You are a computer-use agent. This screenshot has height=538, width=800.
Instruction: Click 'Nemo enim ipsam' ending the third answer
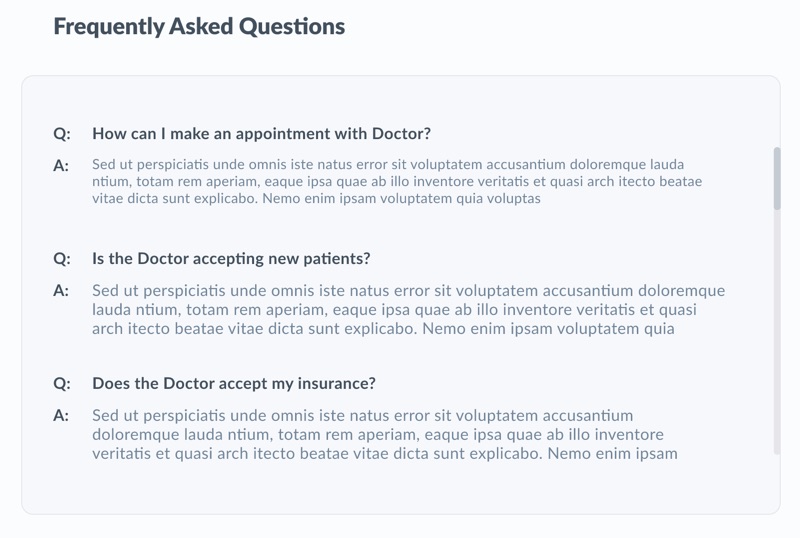[612, 453]
